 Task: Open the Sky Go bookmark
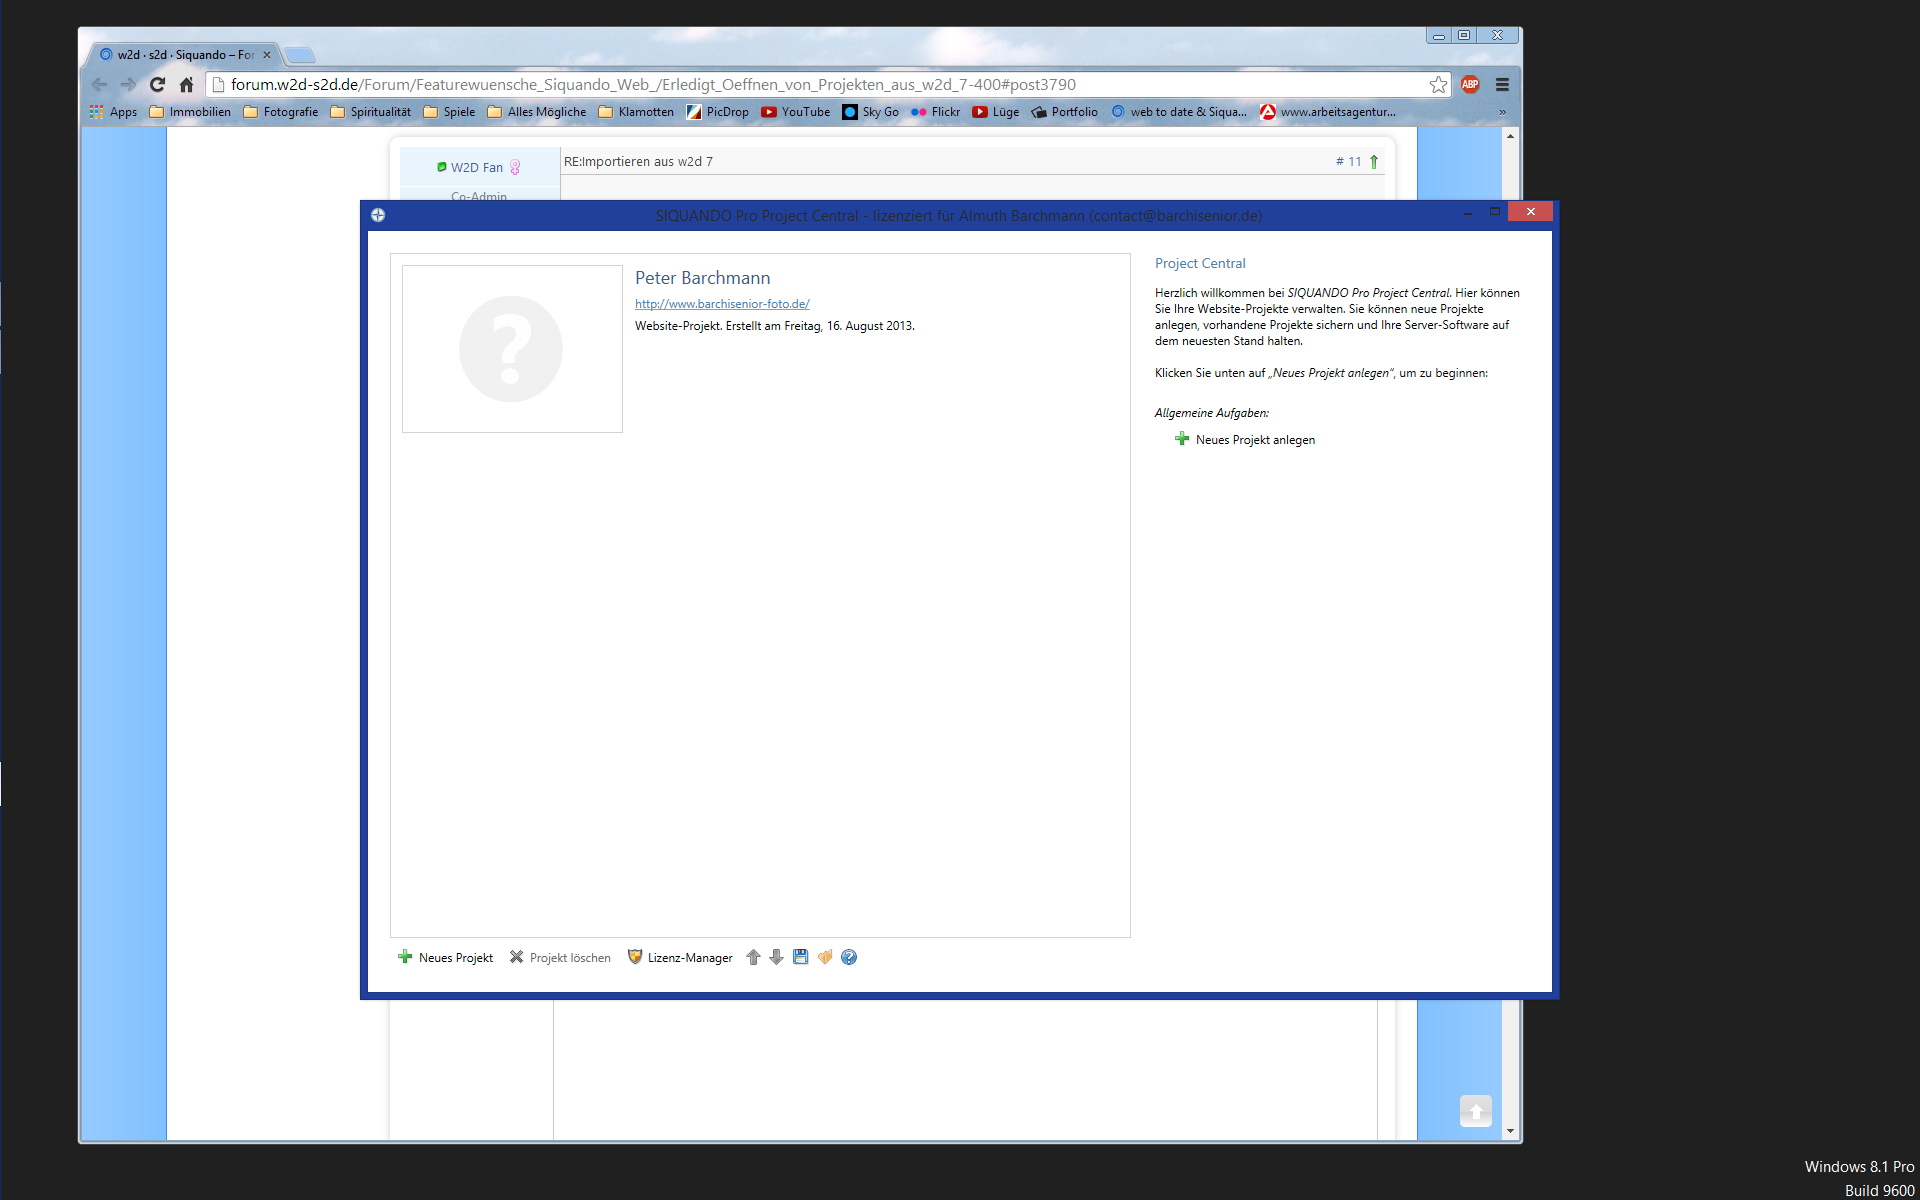(871, 112)
